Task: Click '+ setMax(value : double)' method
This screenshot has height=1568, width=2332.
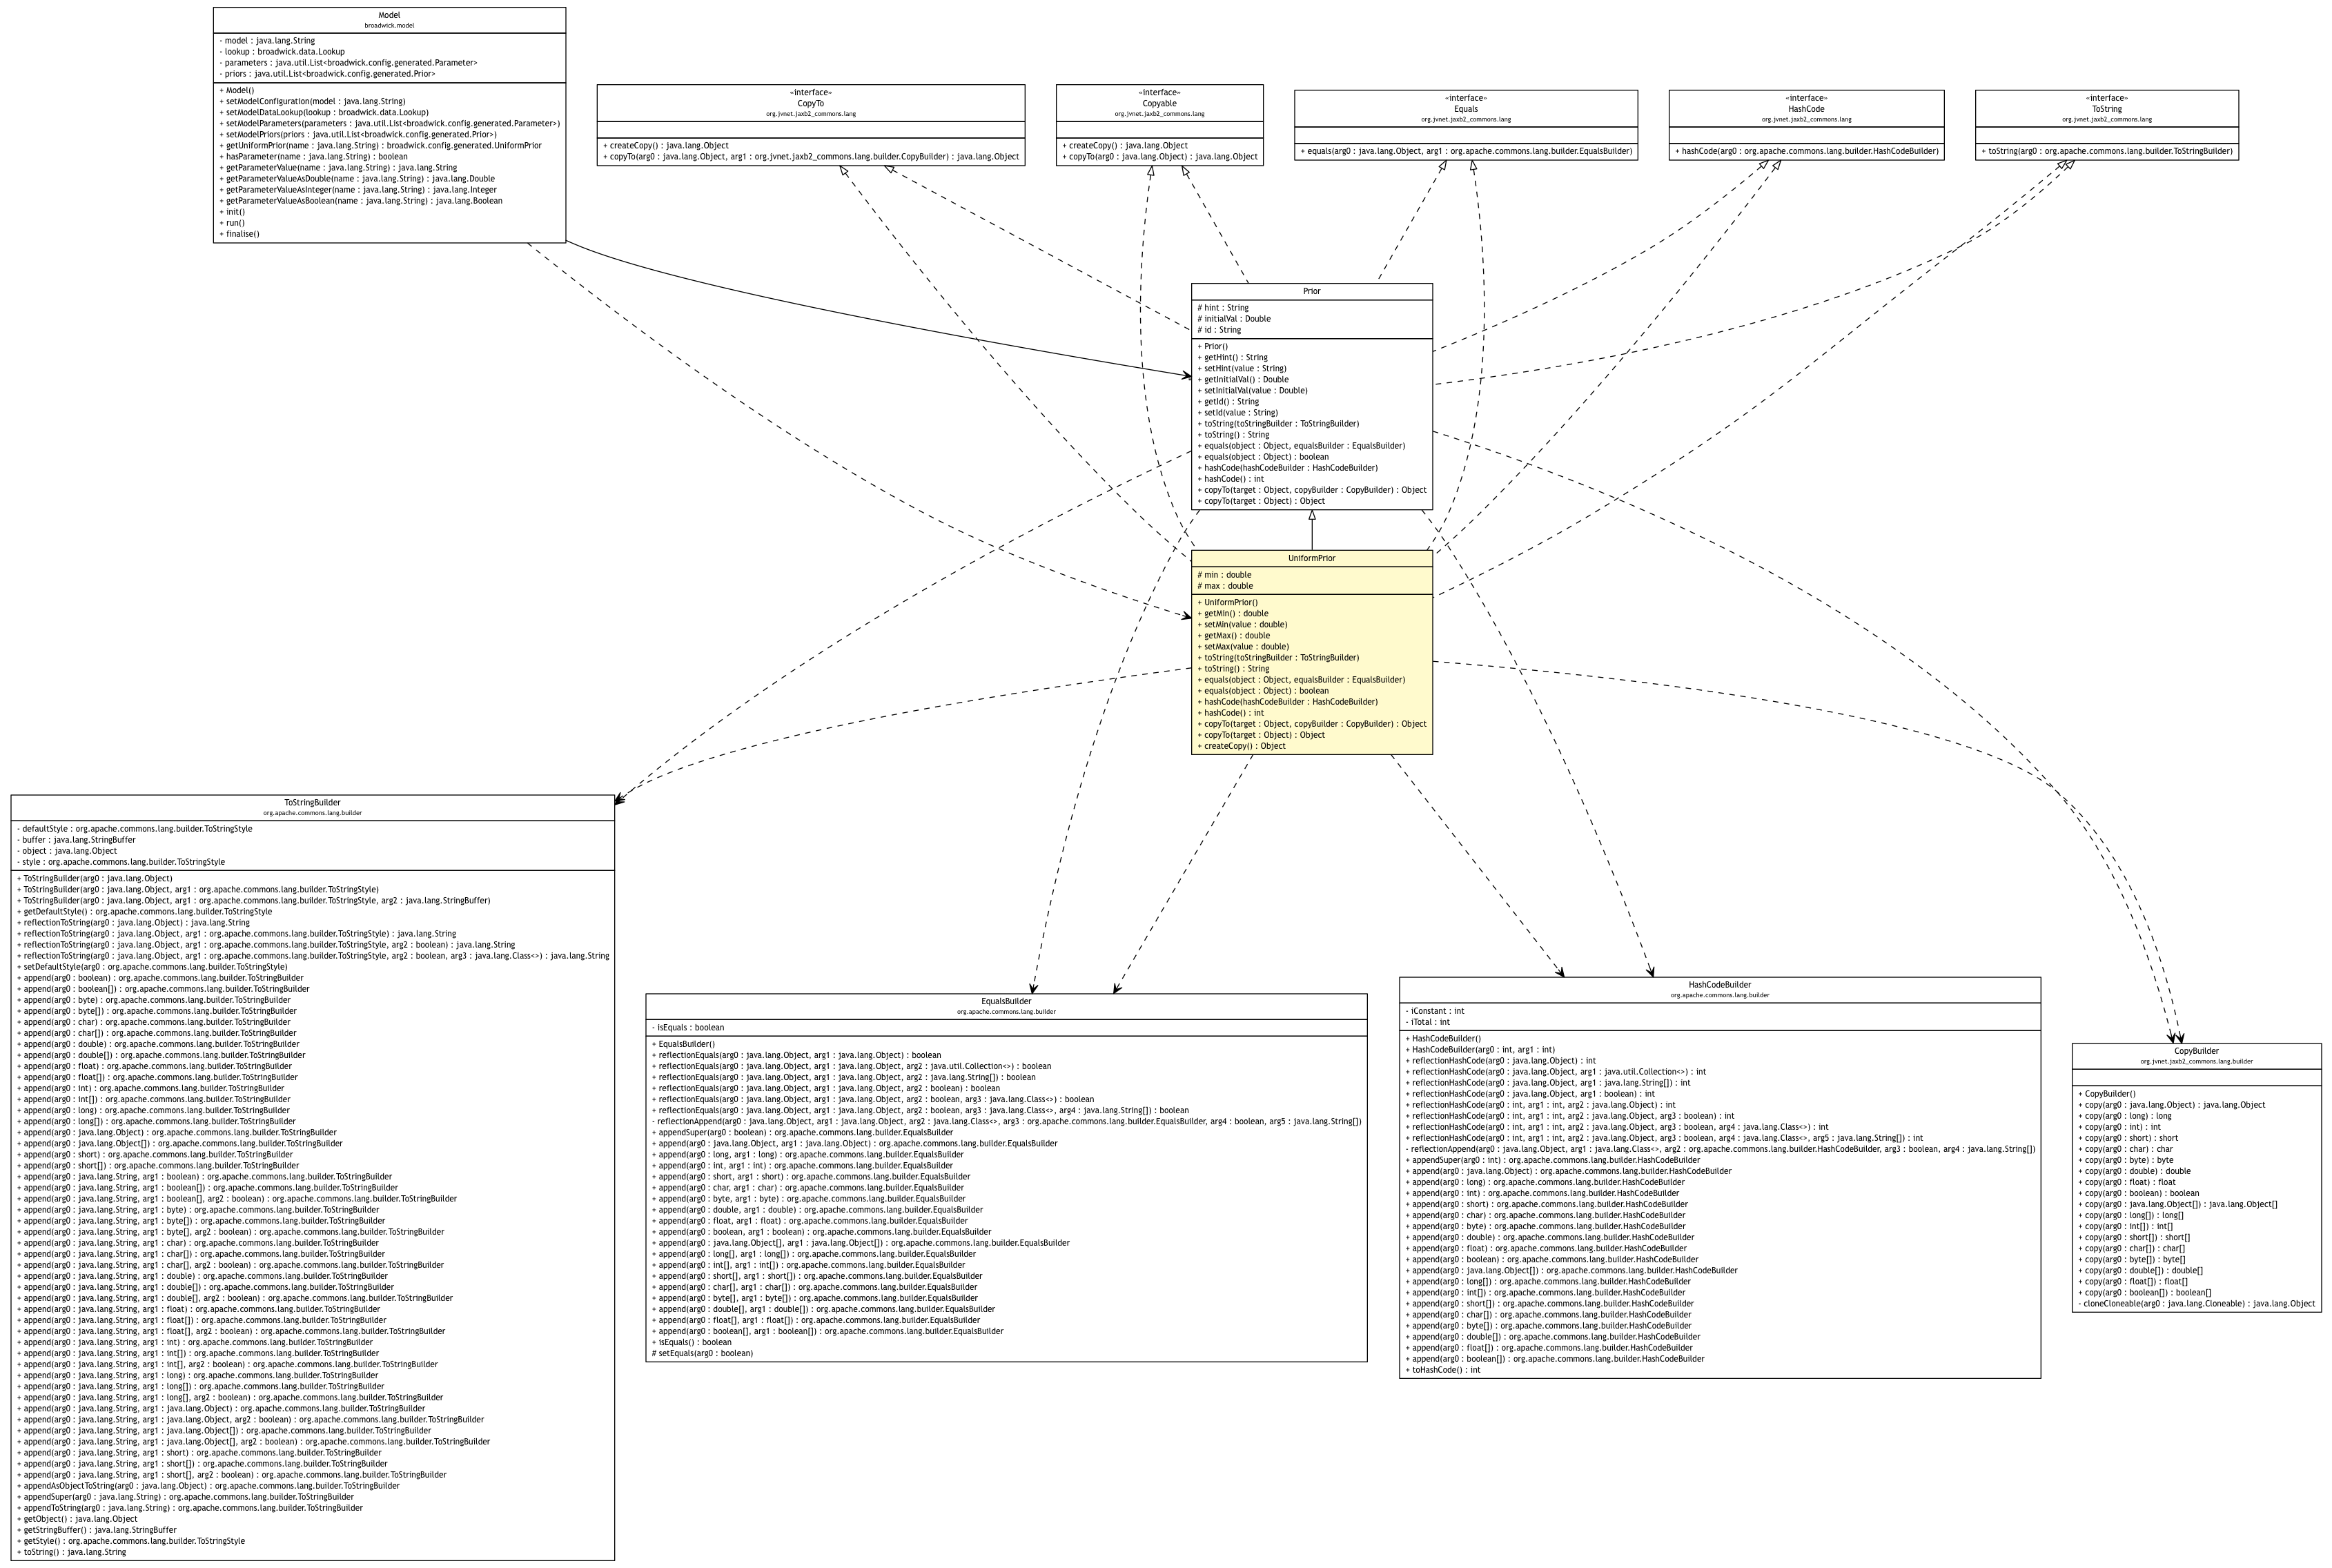Action: (x=1243, y=647)
